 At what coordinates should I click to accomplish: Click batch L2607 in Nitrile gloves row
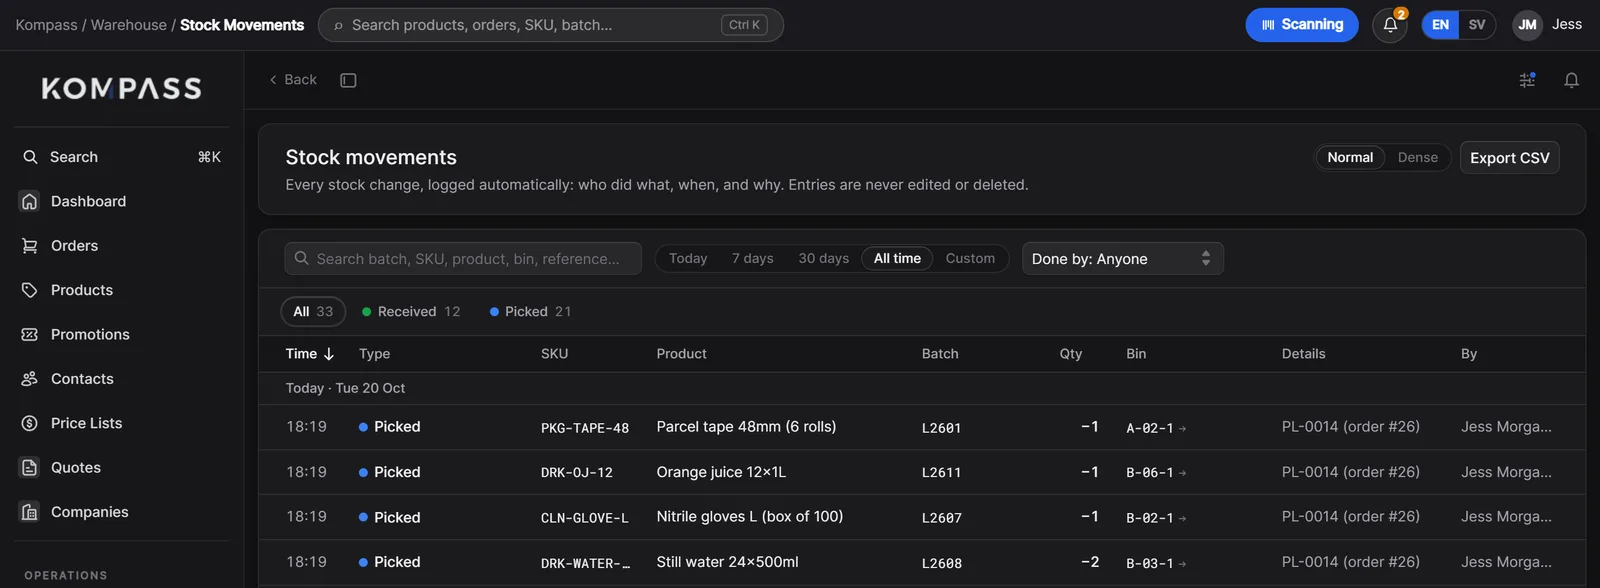[x=942, y=518]
